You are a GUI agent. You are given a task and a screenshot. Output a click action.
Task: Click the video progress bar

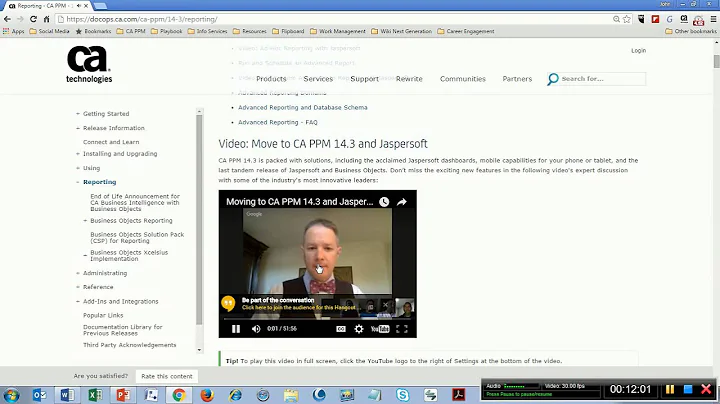coord(318,318)
